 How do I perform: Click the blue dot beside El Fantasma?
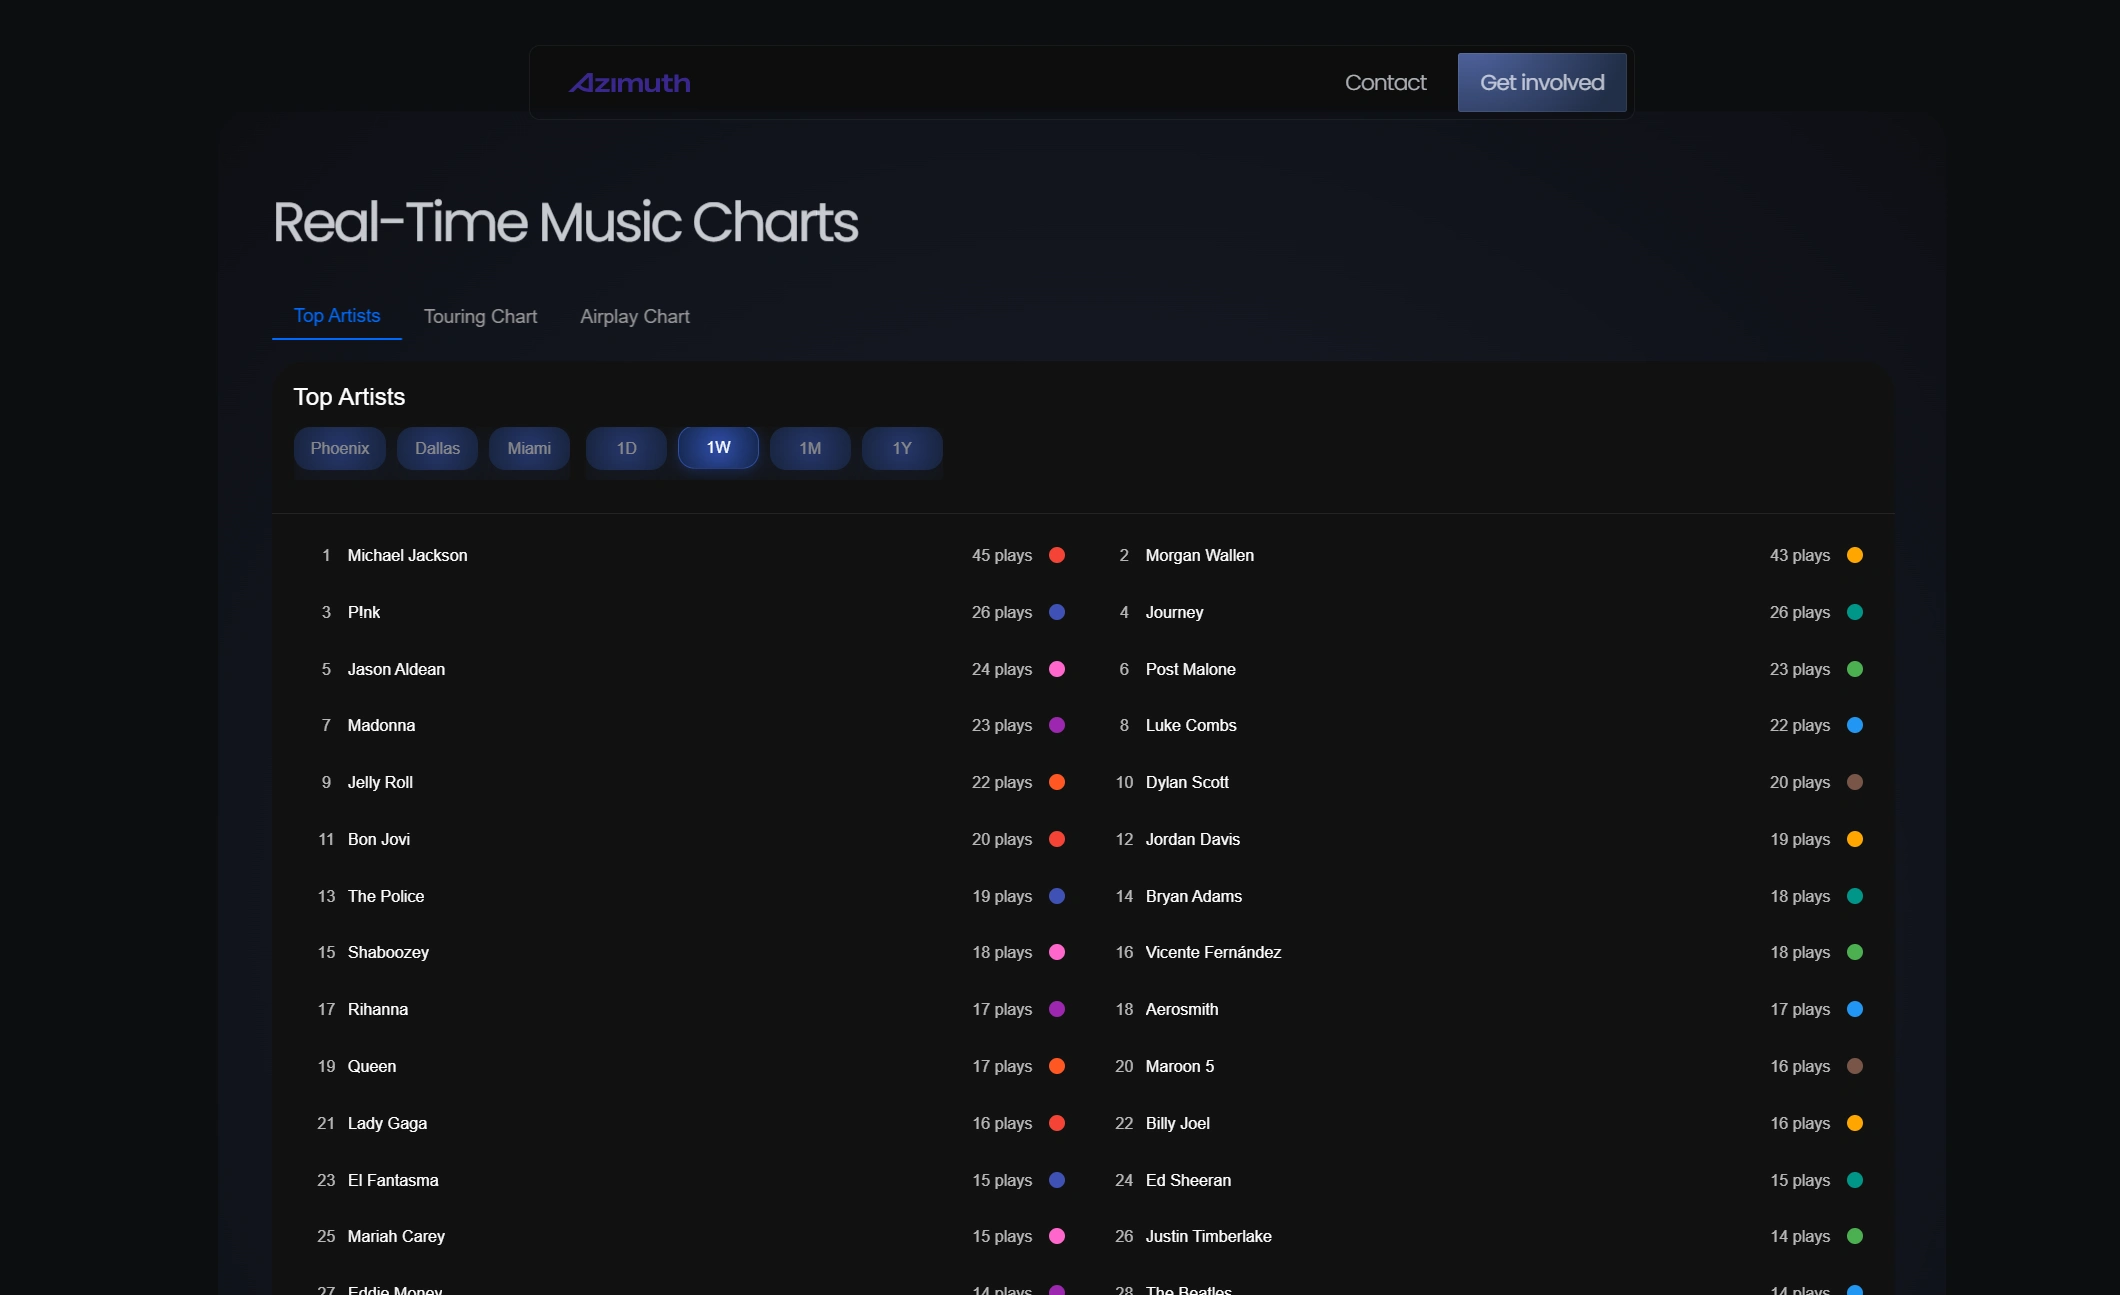click(1057, 1180)
